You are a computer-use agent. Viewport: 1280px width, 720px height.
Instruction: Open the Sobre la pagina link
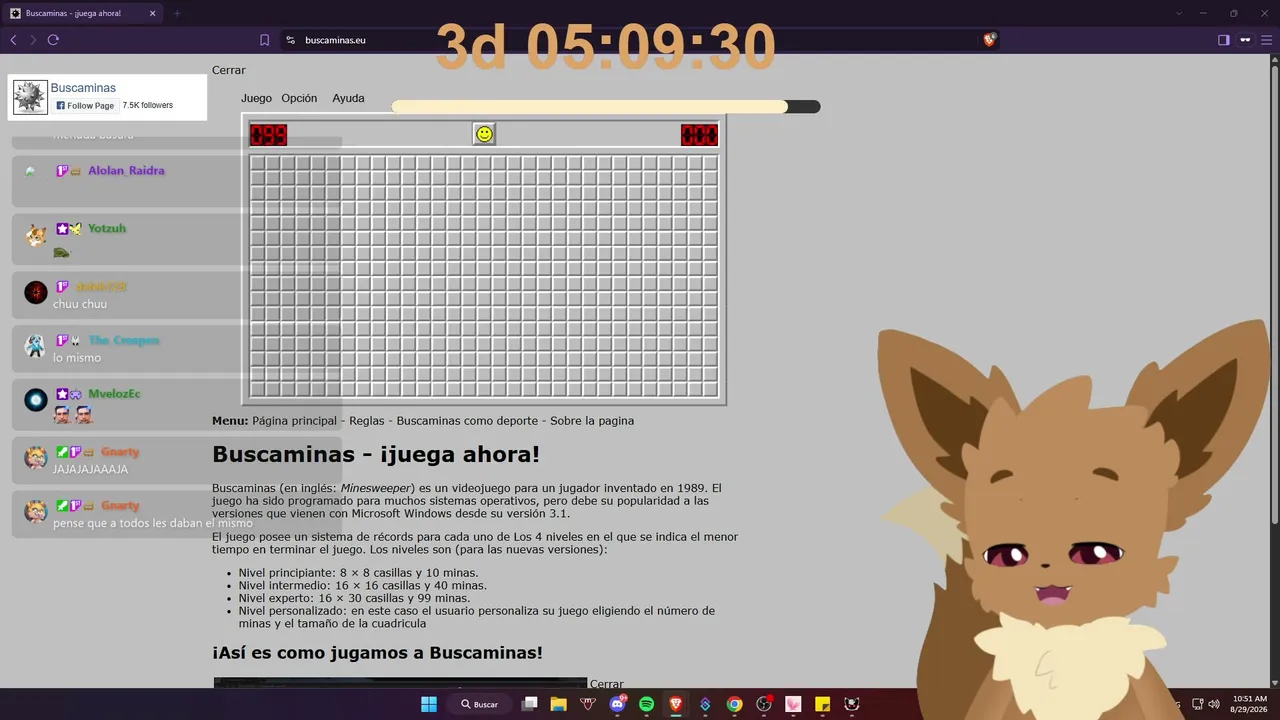592,421
